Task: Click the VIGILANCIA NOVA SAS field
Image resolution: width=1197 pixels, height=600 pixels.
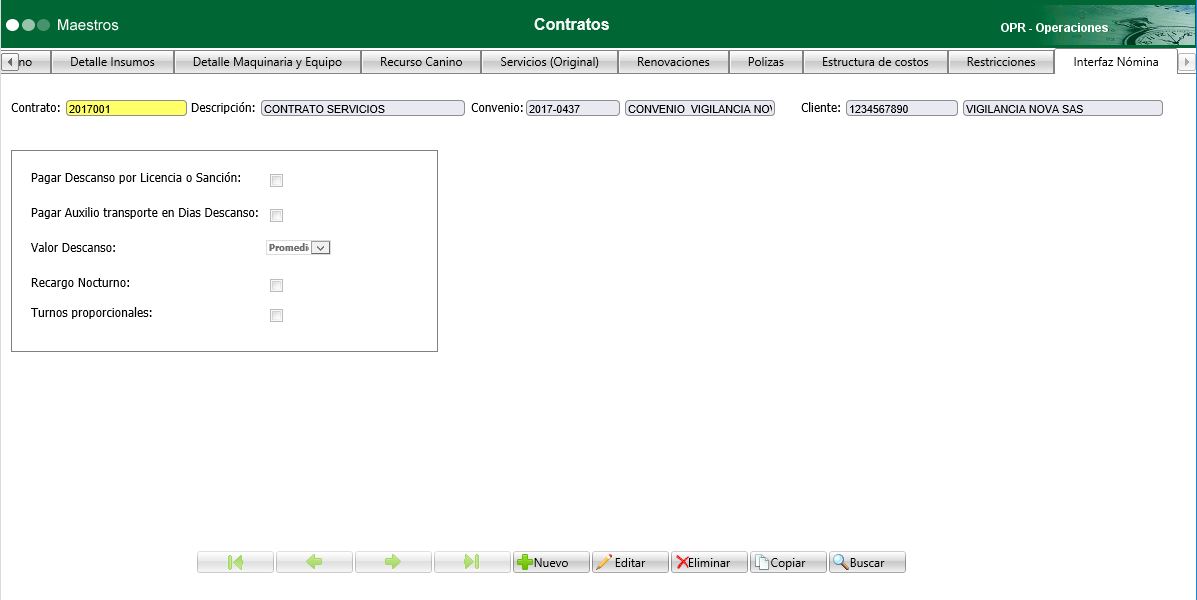Action: 1063,108
